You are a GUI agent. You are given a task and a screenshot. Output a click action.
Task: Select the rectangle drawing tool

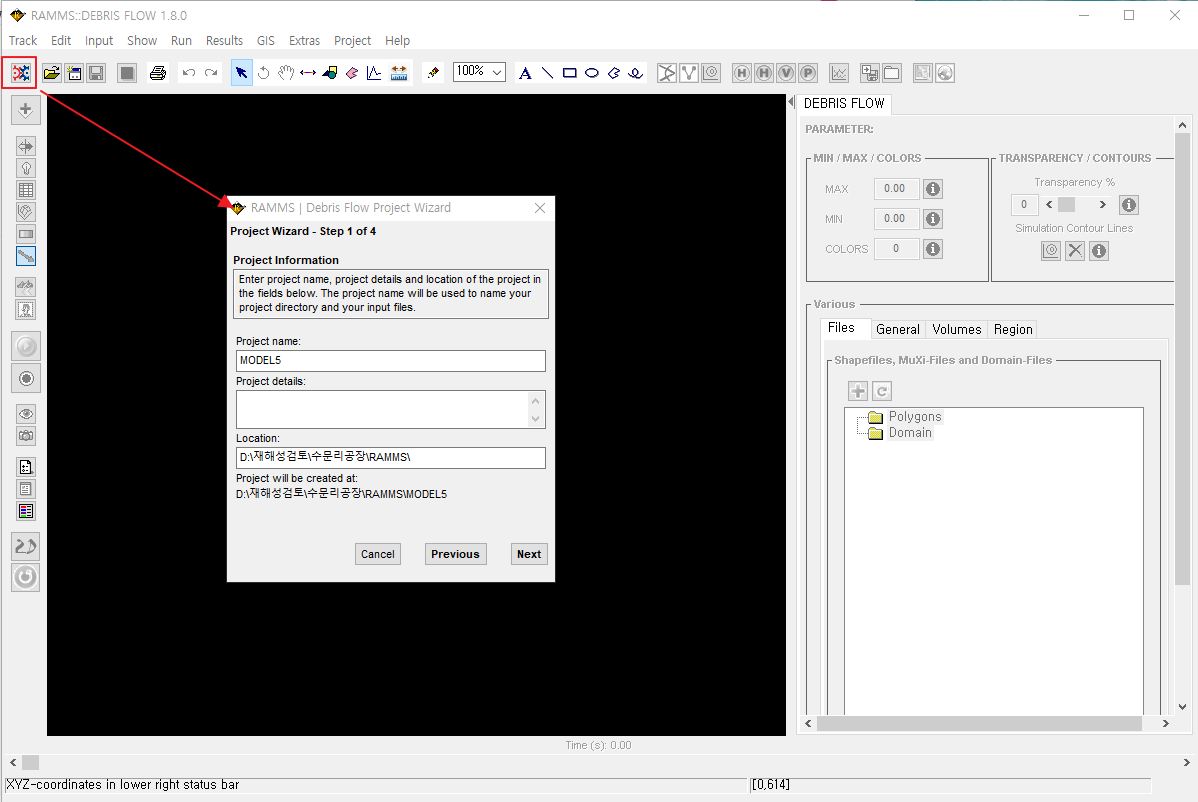pos(569,73)
